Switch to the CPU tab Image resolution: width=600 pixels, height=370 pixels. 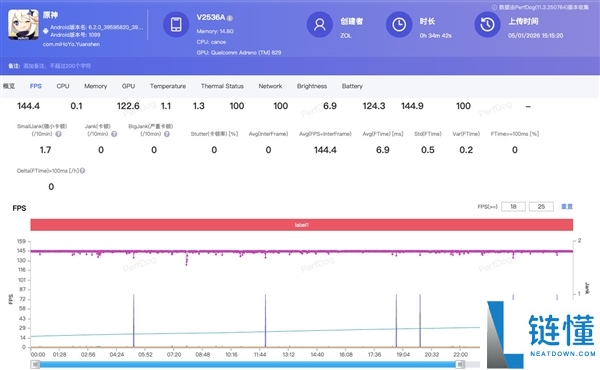[63, 86]
